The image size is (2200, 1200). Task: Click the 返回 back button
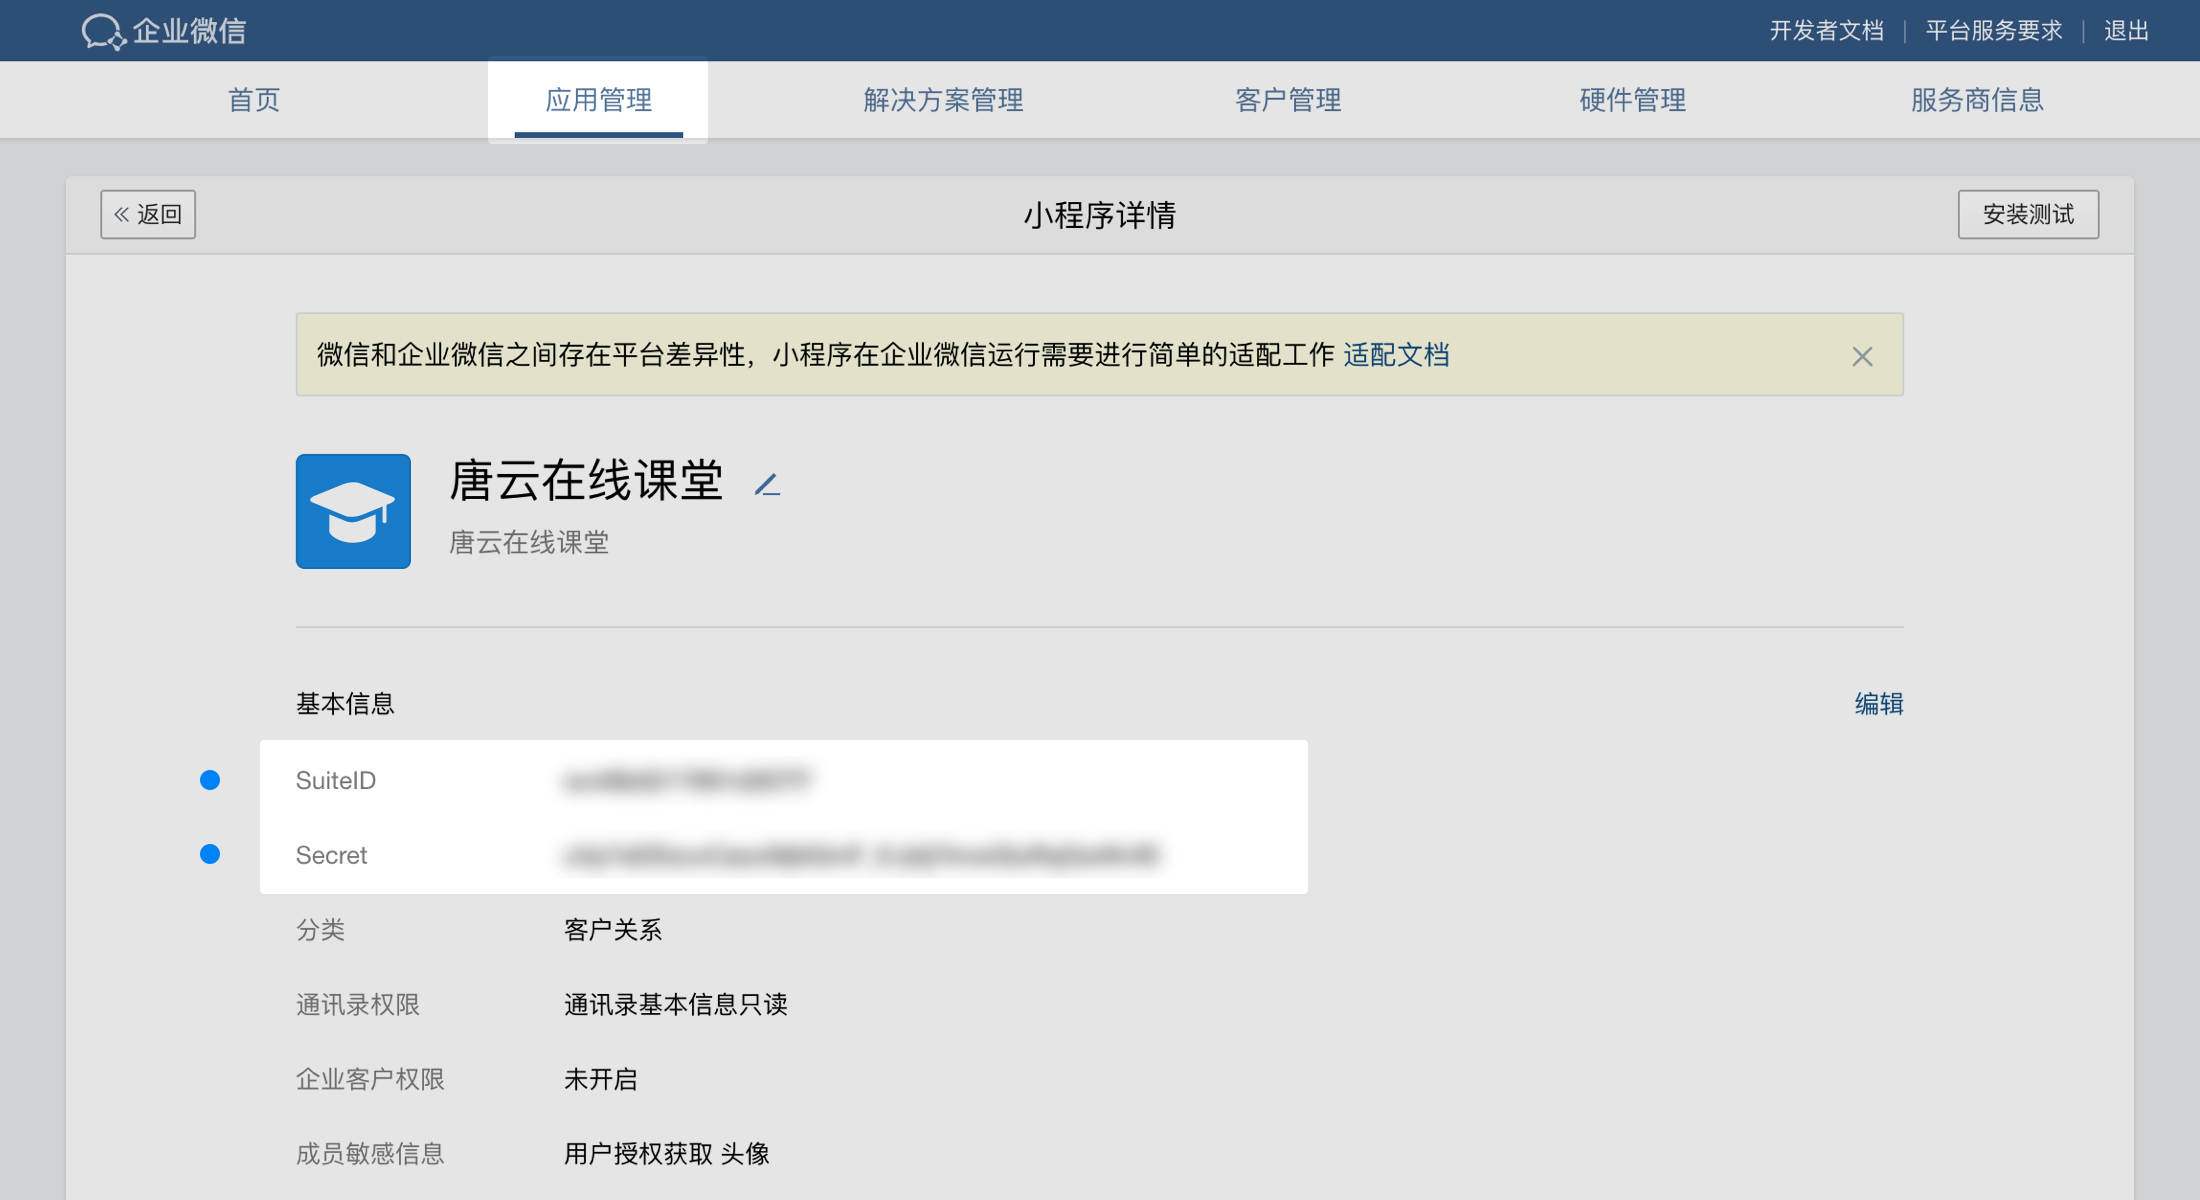point(148,214)
